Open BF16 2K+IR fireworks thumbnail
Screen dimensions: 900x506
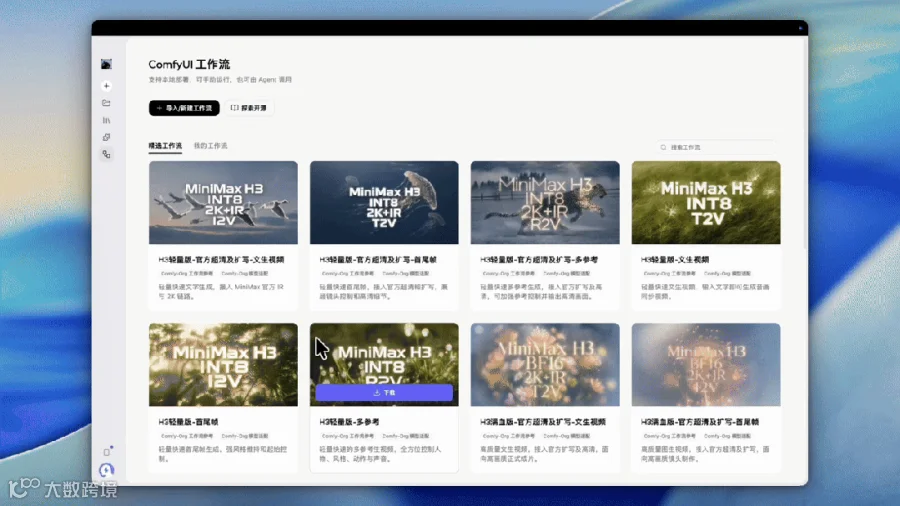706,365
